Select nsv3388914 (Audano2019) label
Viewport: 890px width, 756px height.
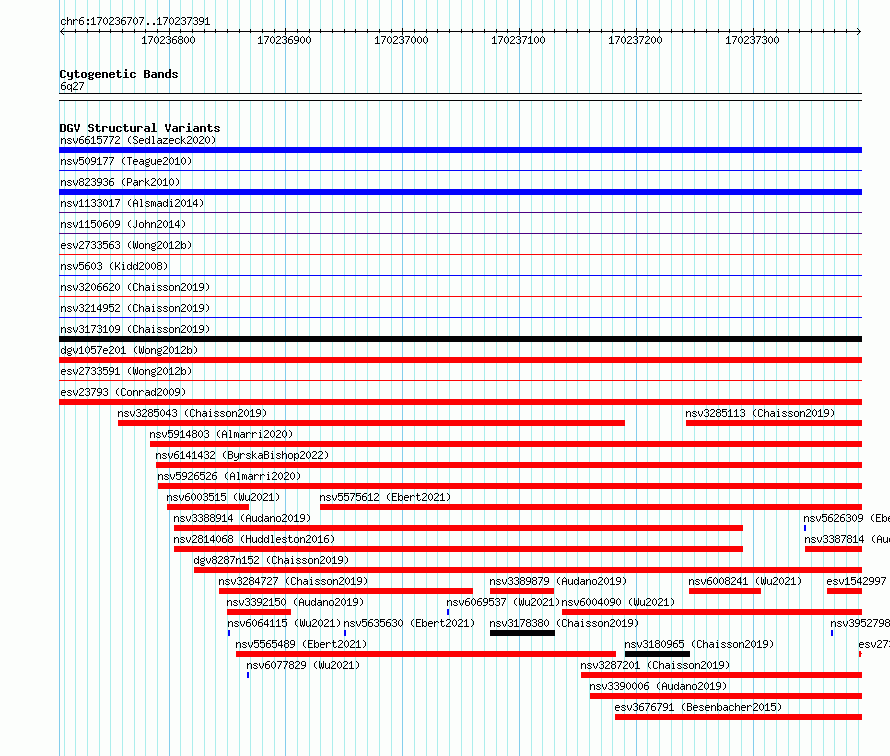(242, 518)
